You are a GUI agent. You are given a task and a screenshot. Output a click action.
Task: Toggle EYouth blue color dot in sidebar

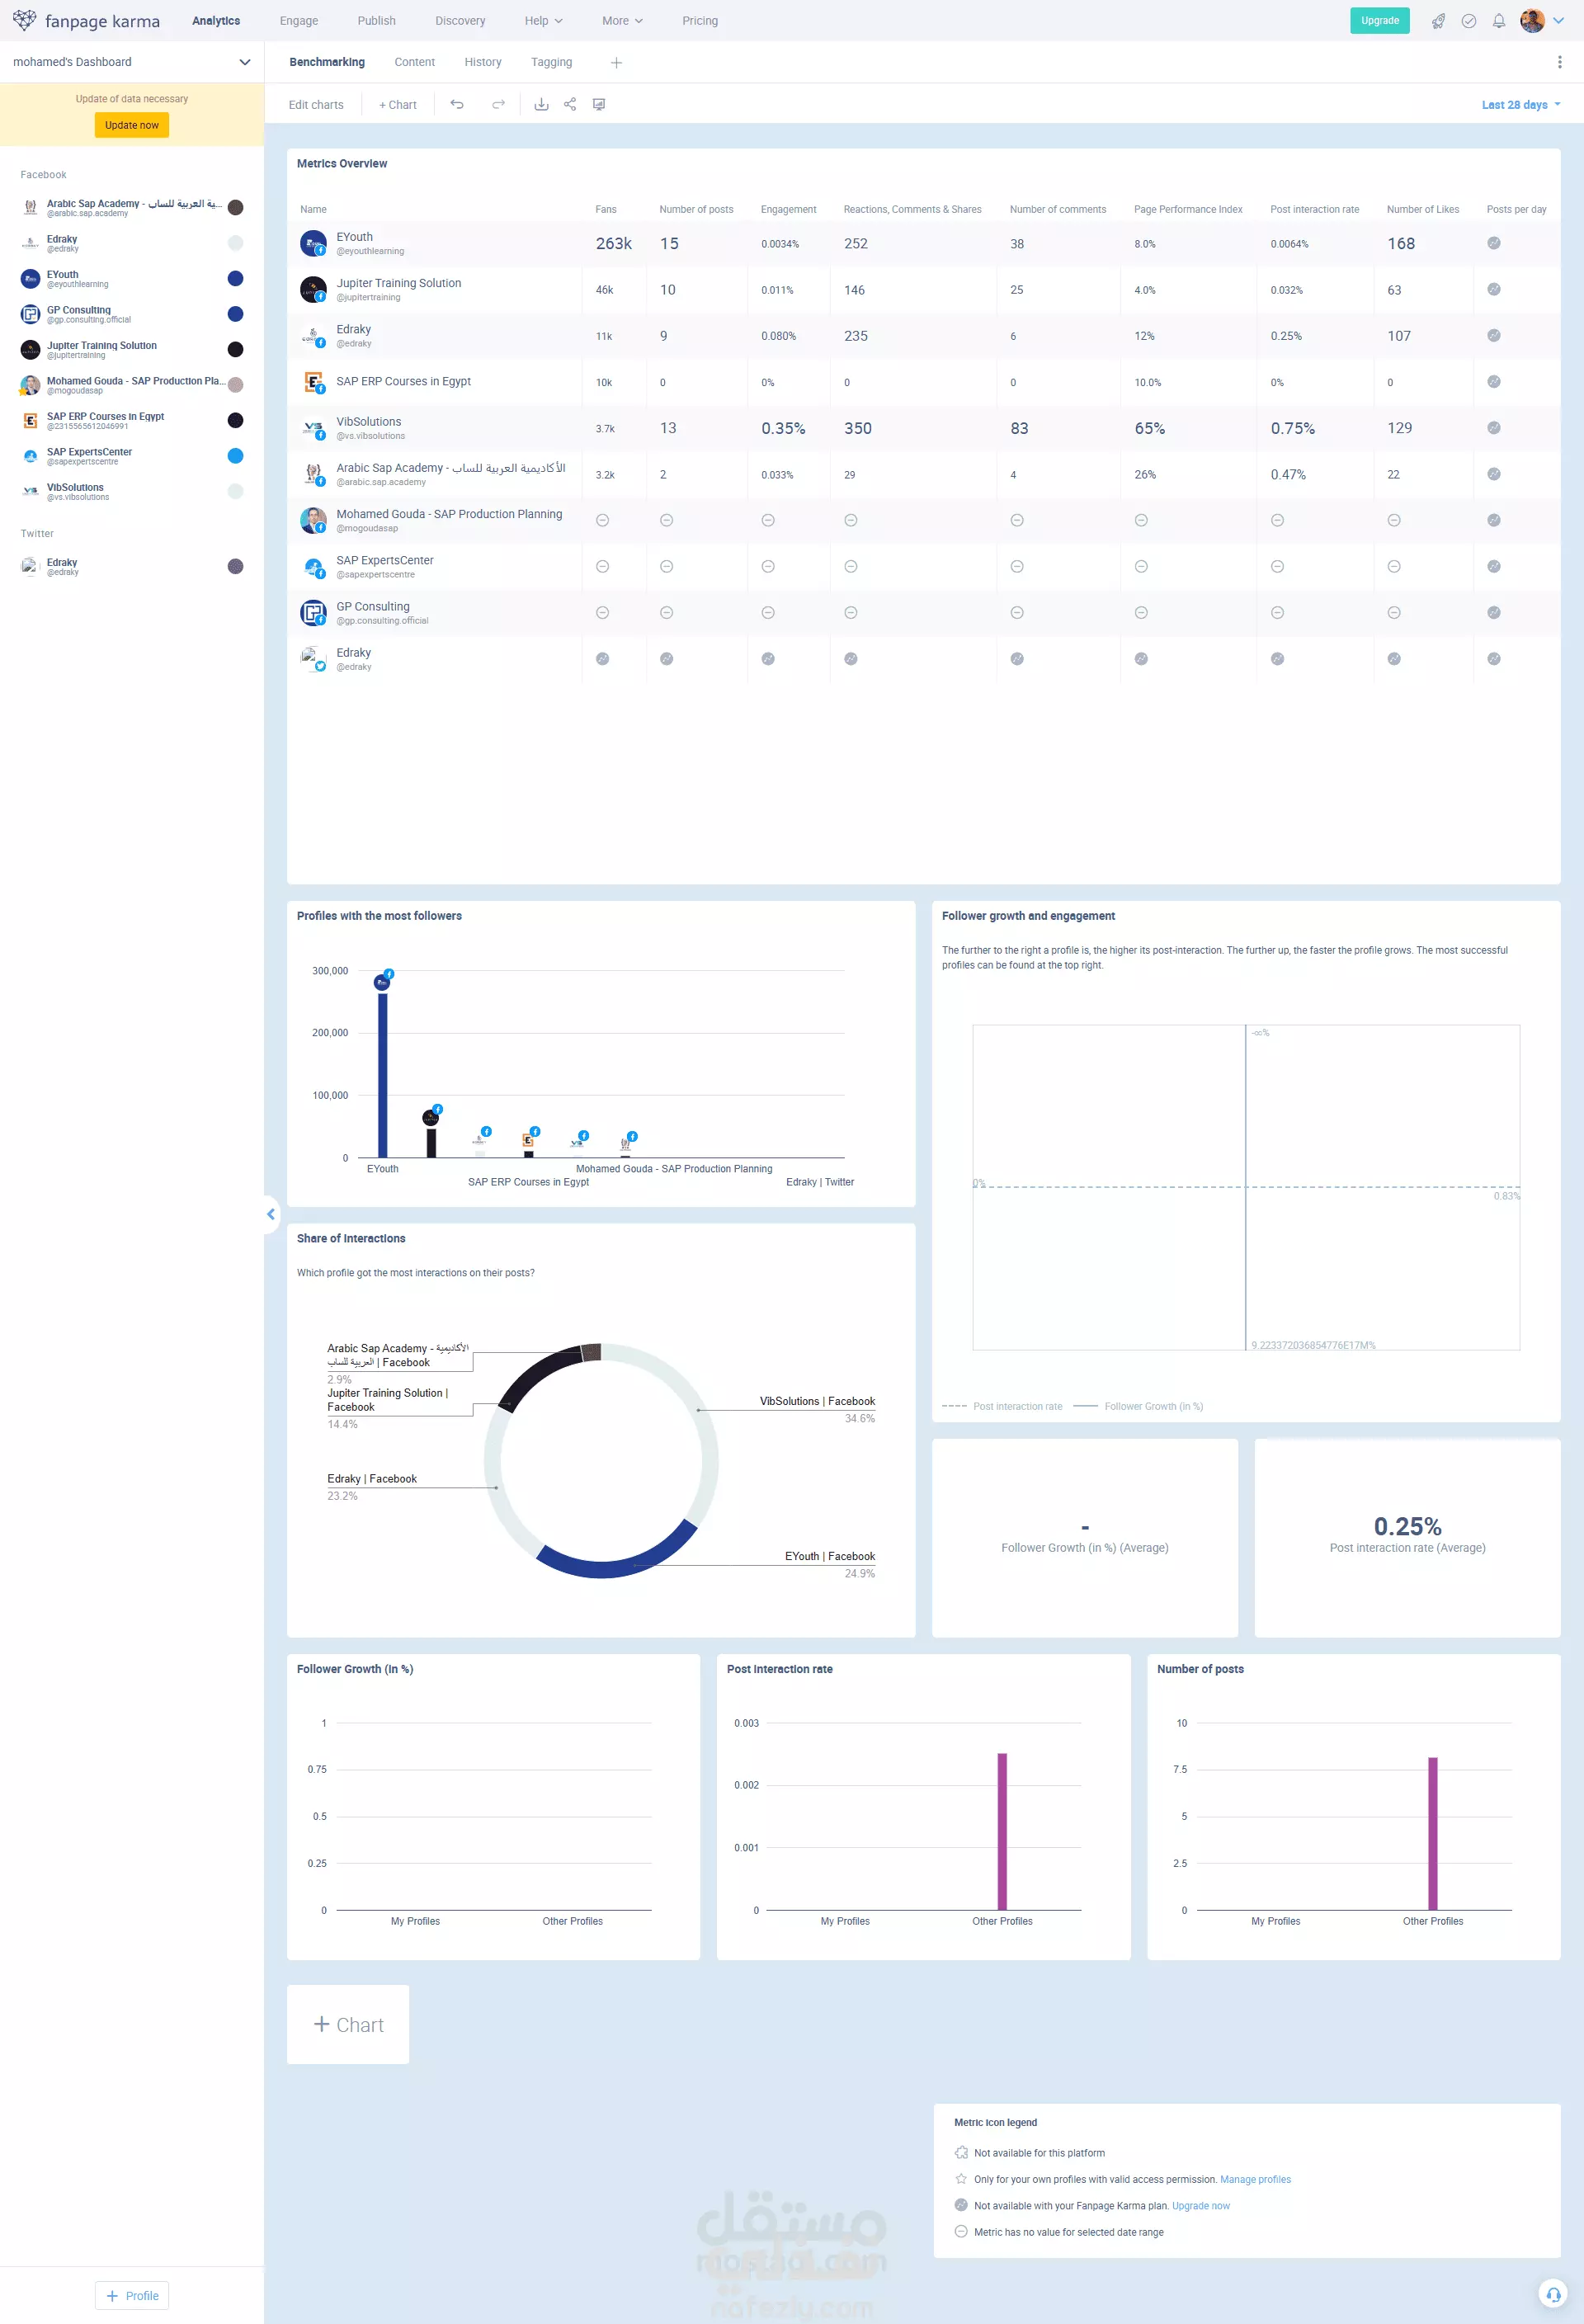tap(236, 278)
